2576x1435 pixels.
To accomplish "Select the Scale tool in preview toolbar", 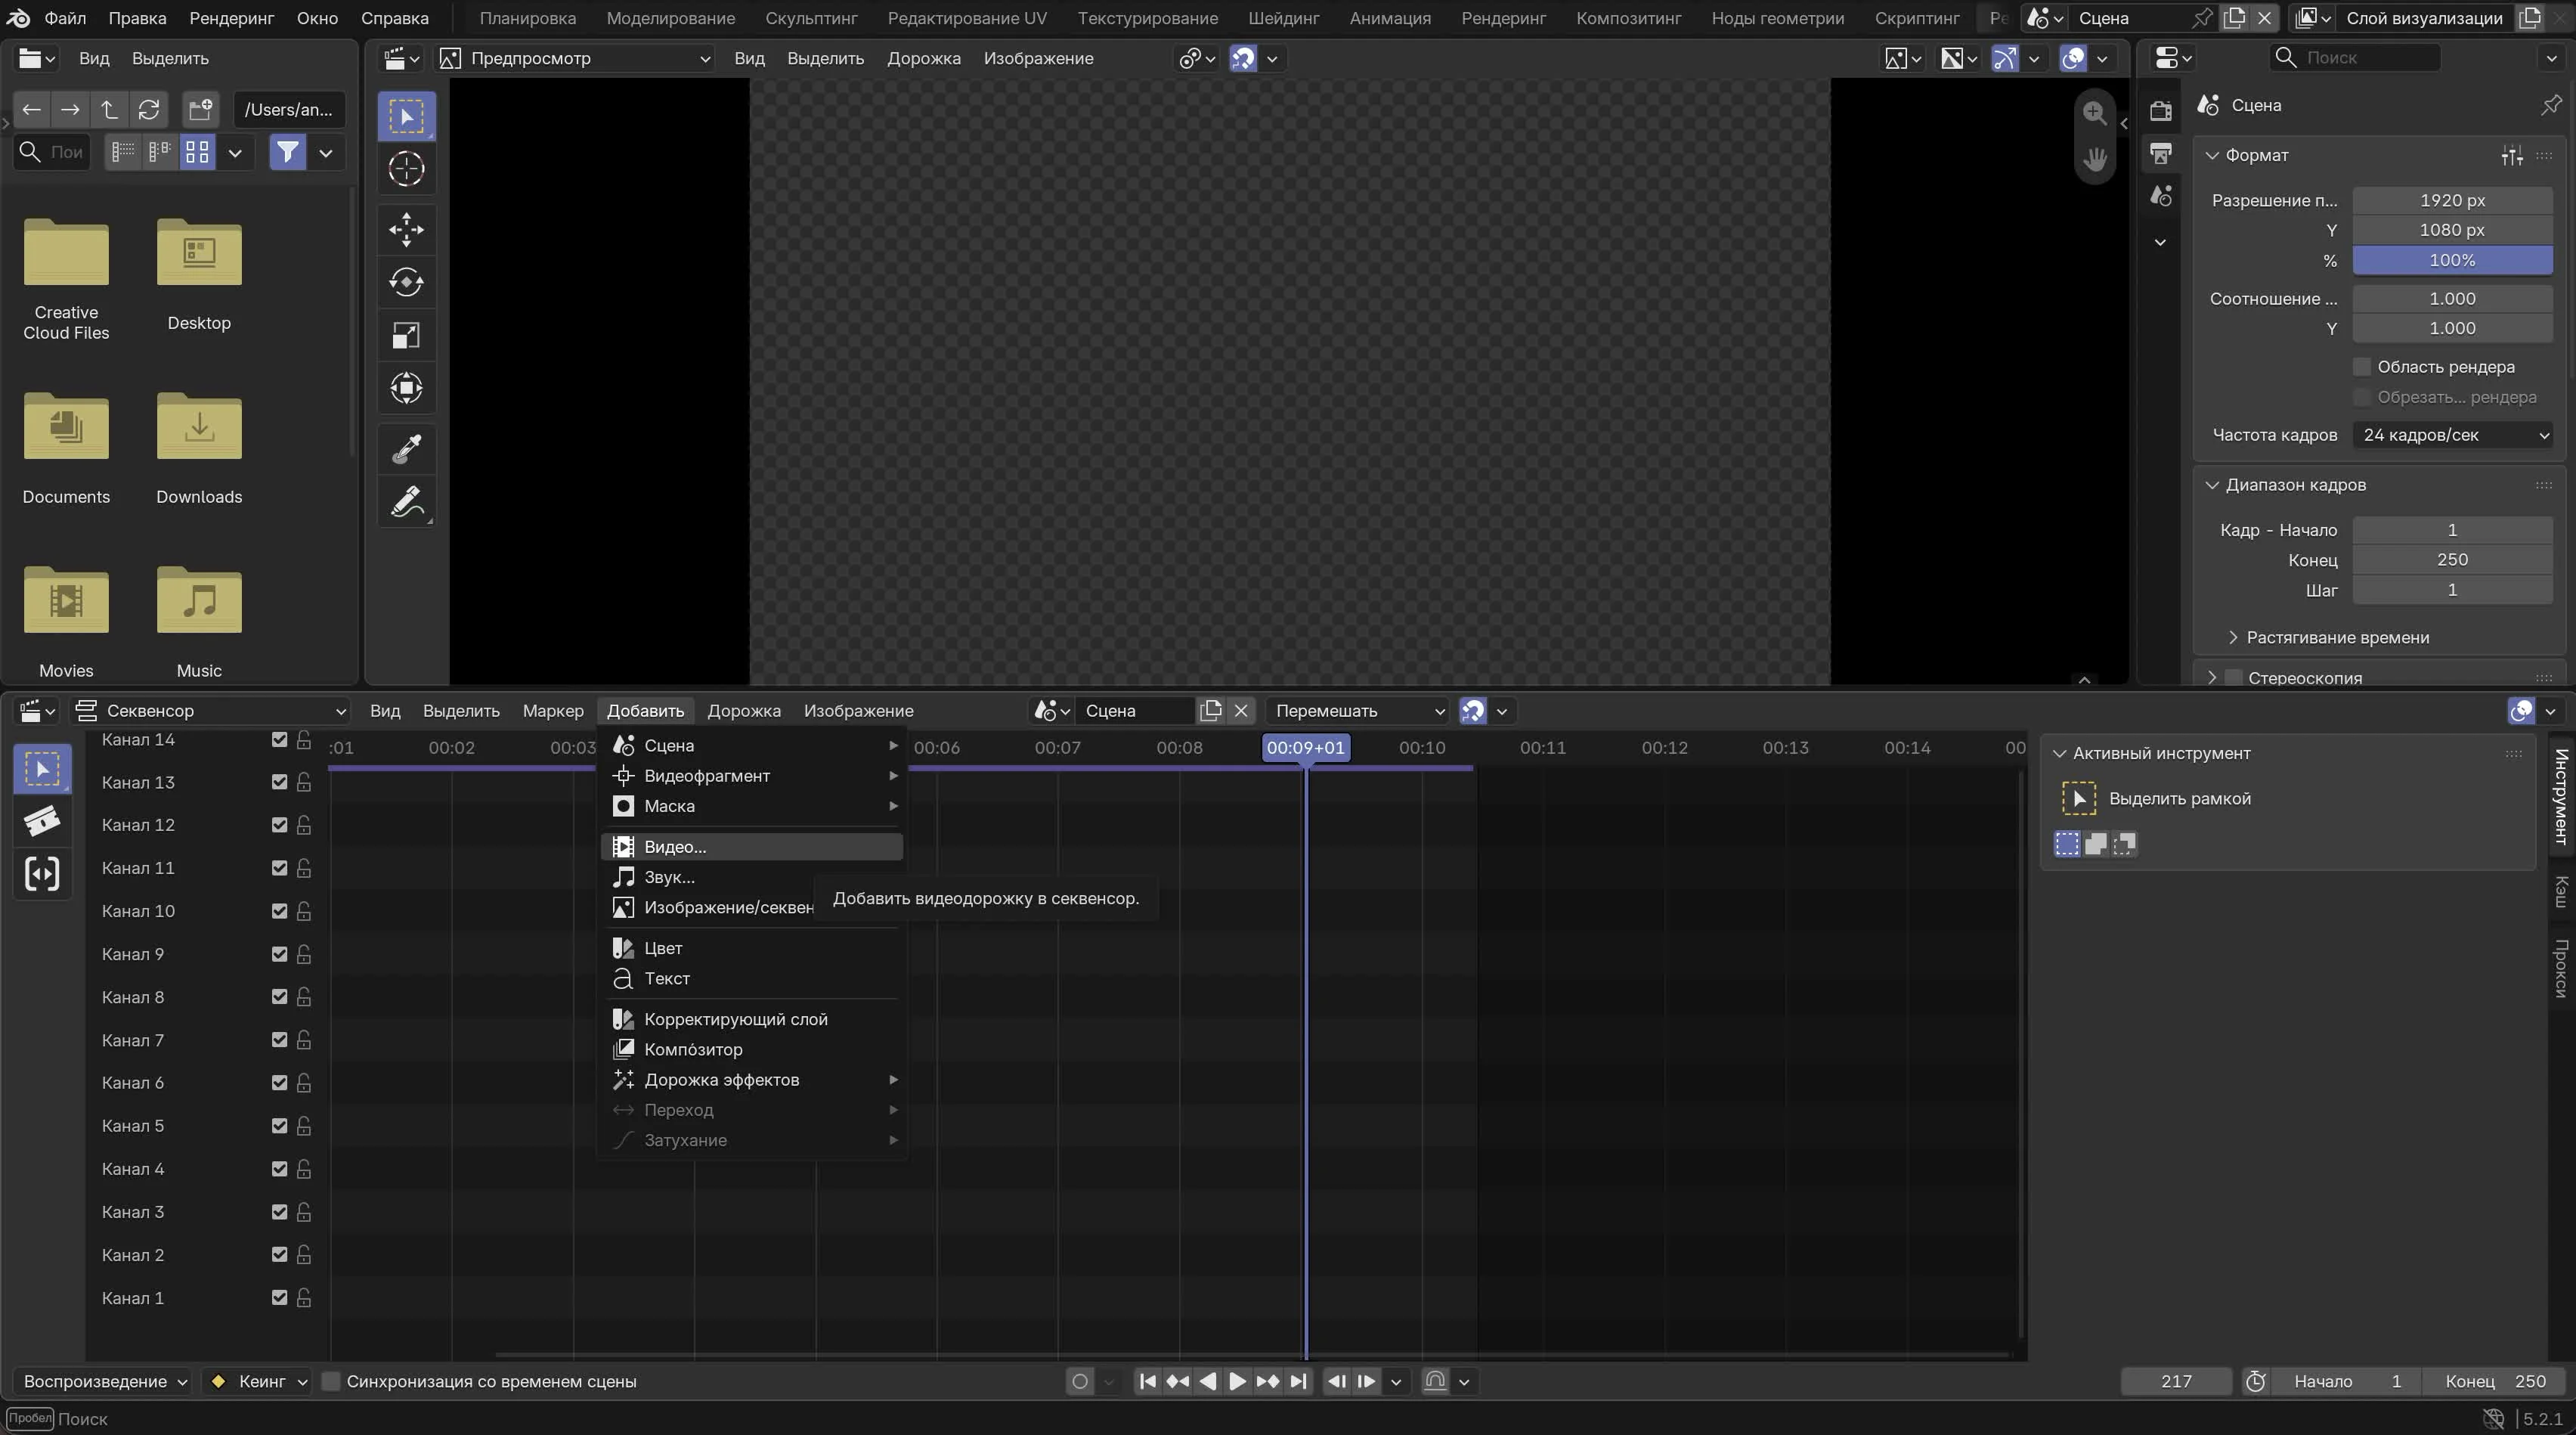I will (x=406, y=335).
